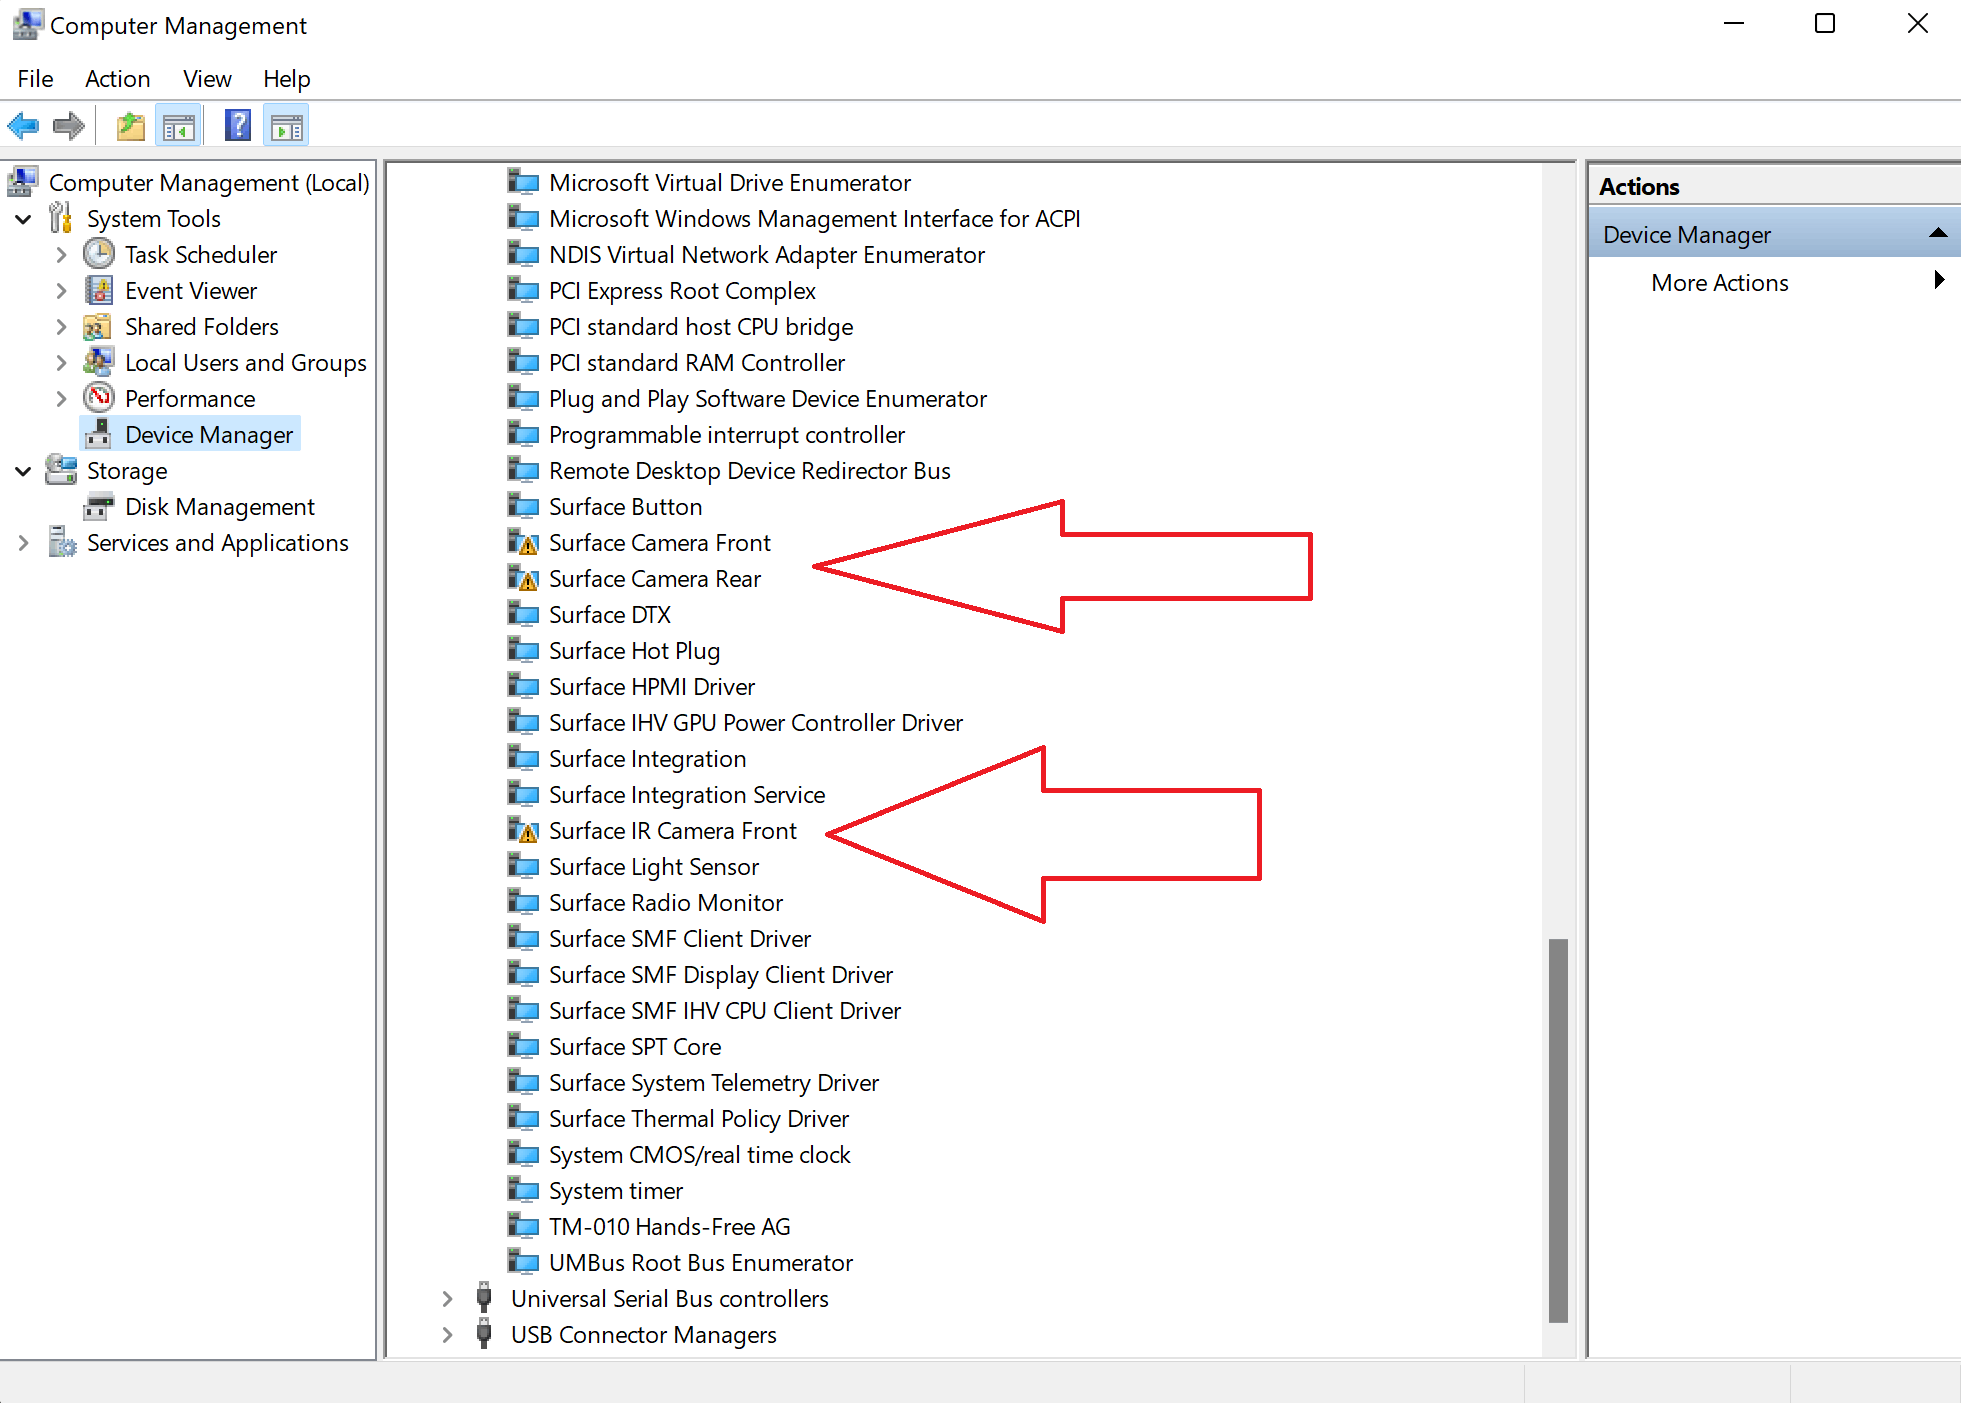
Task: Click the Forward arrow toolbar icon
Action: pyautogui.click(x=69, y=126)
